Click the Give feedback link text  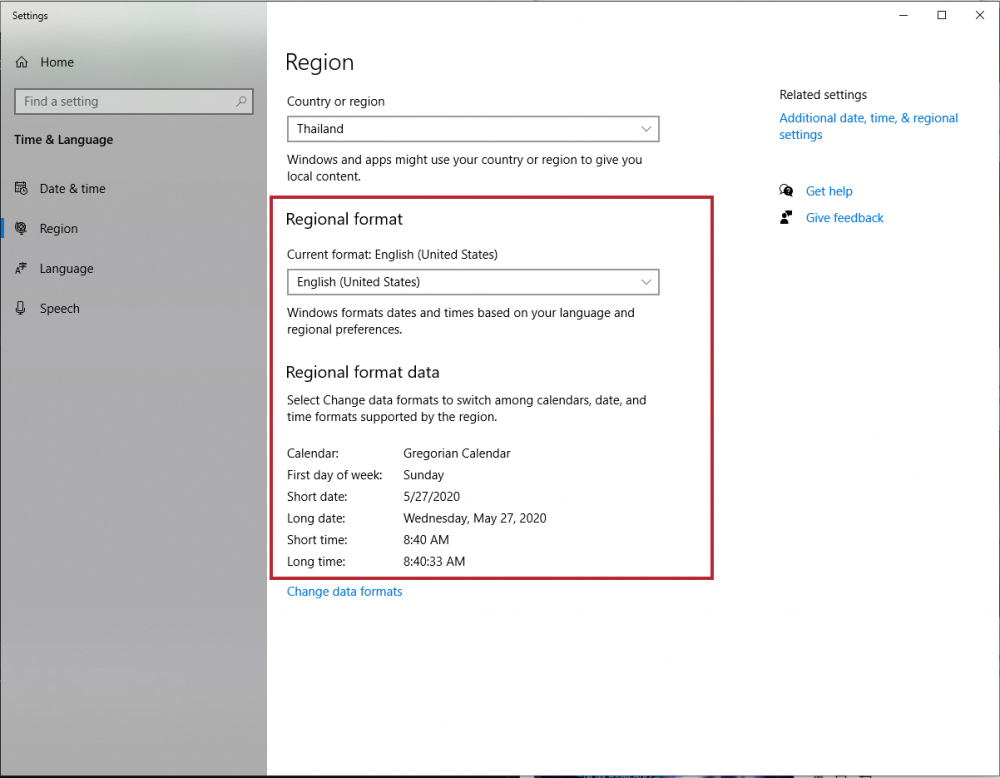pos(844,217)
